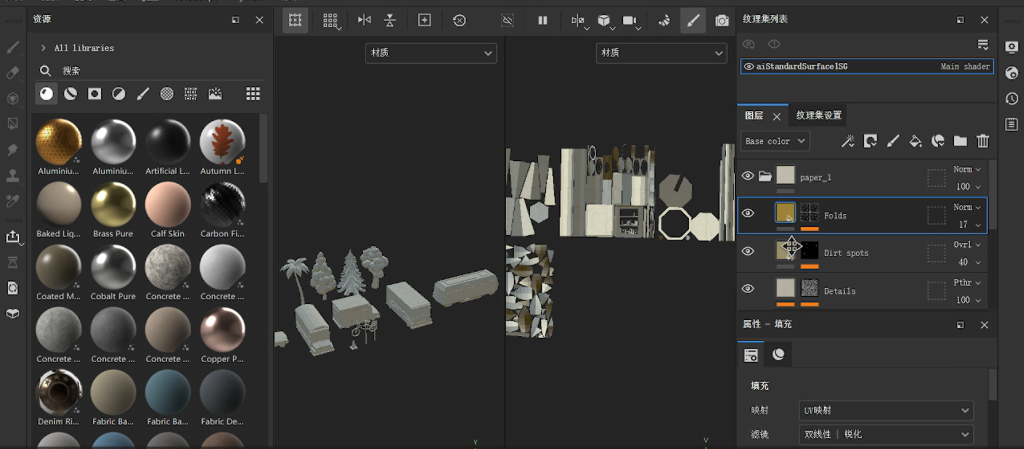Image resolution: width=1024 pixels, height=449 pixels.
Task: Open the symmetry settings dropdown
Action: [579, 21]
